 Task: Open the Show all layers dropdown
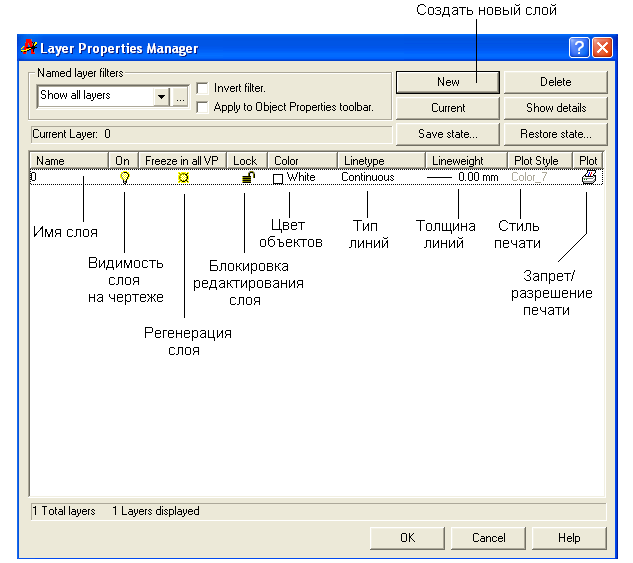click(x=161, y=96)
